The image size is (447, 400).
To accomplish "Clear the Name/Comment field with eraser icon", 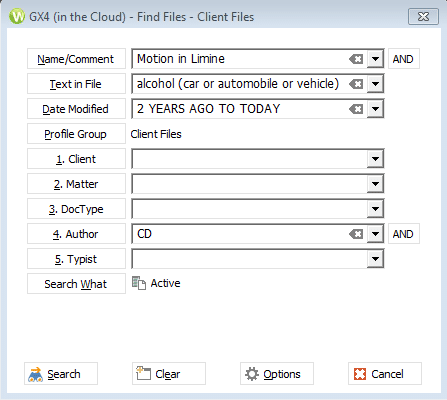I will pos(356,59).
